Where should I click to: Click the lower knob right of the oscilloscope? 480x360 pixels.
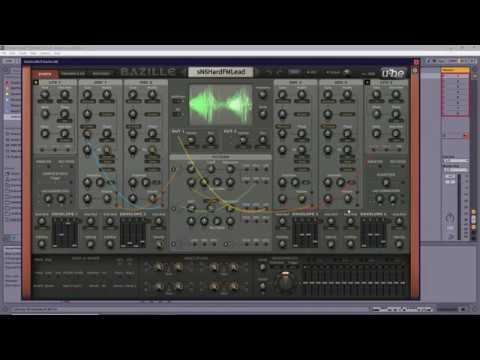click(x=263, y=114)
